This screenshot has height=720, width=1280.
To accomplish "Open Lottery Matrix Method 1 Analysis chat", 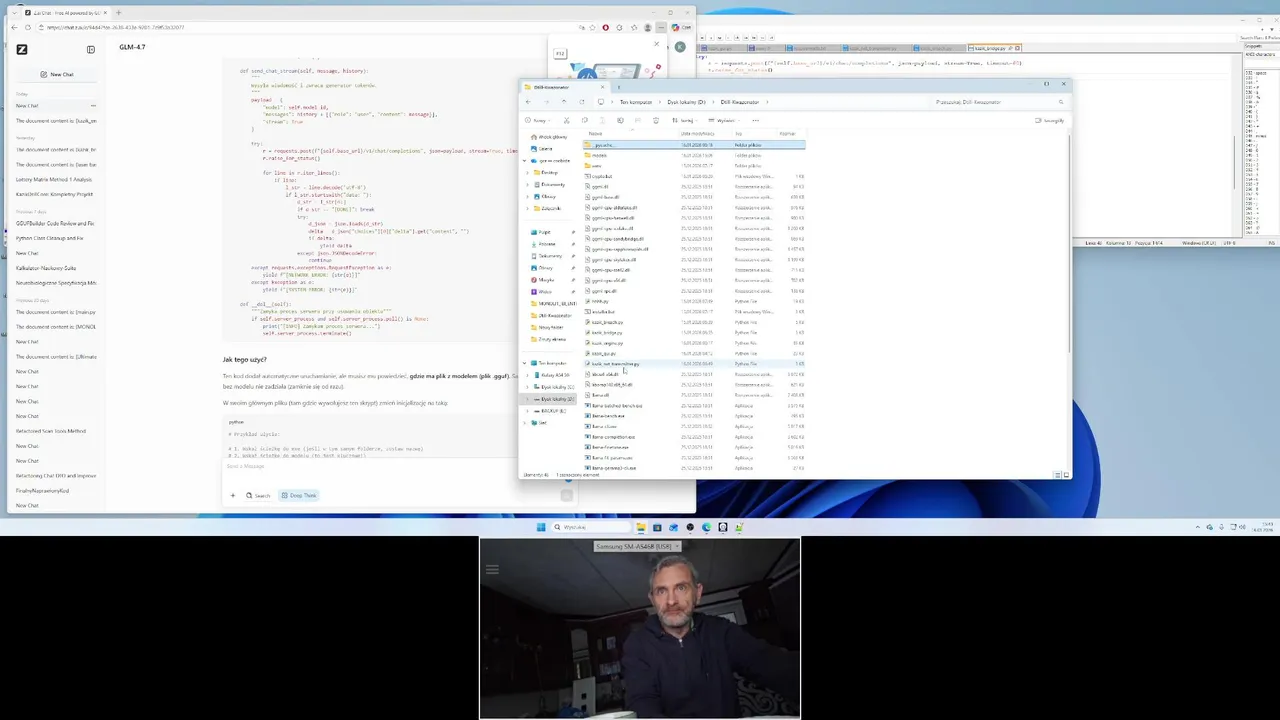I will point(54,179).
